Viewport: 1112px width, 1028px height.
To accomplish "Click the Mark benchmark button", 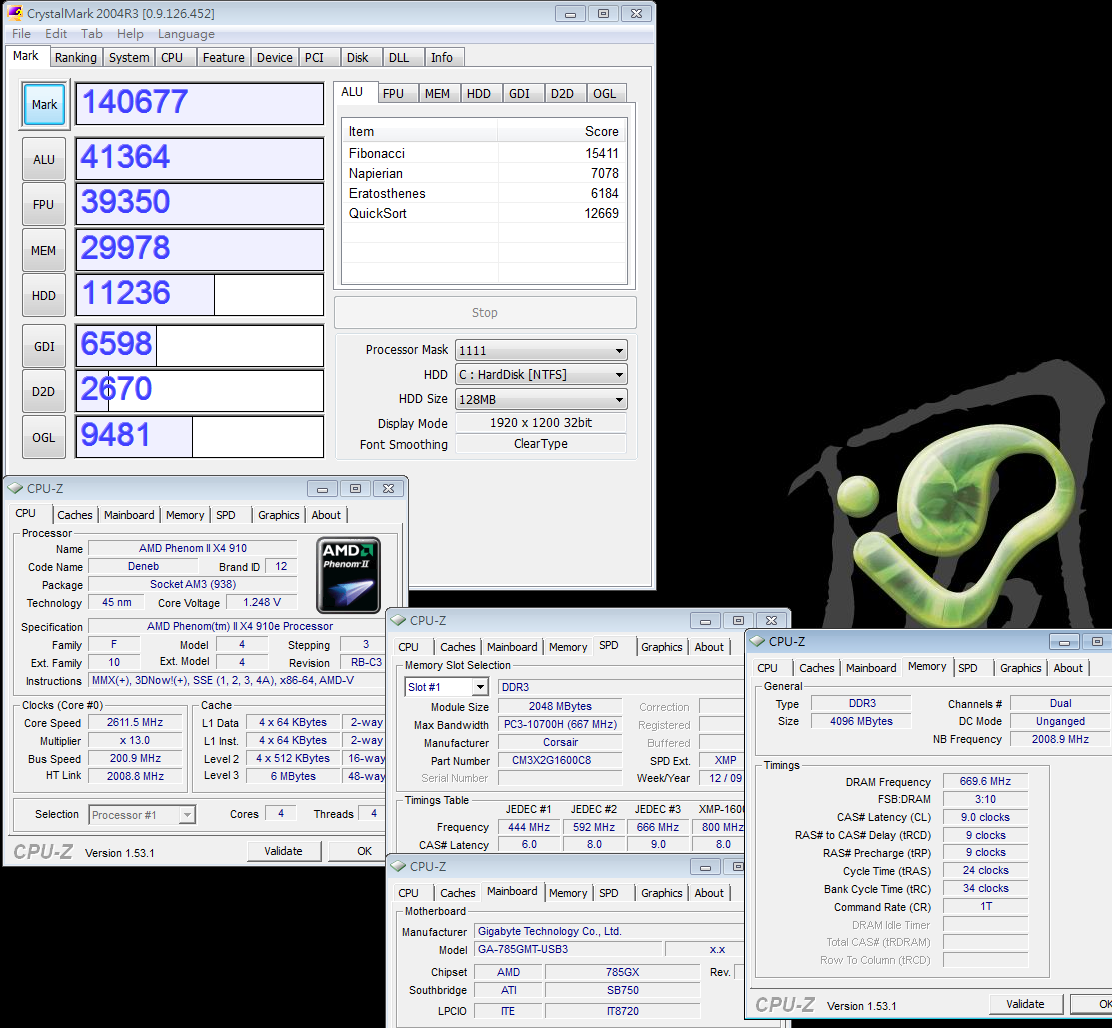I will [44, 104].
